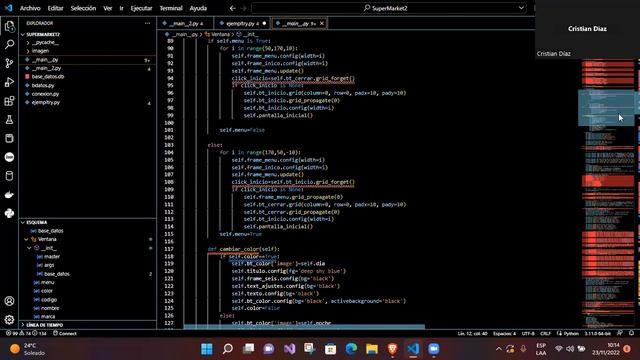
Task: Collapse the ESQUEMA outline section
Action: (x=37, y=222)
